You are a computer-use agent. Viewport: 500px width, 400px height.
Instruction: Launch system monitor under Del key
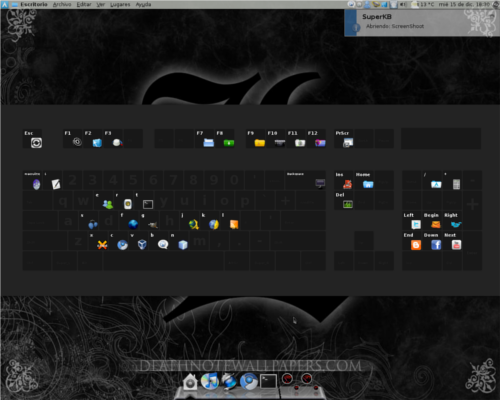click(x=348, y=204)
